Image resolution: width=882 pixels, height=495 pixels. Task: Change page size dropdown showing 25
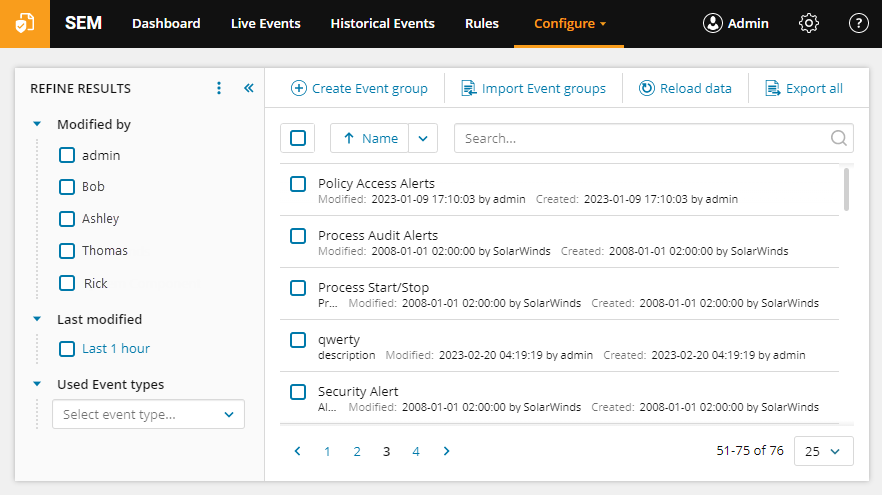coord(824,451)
